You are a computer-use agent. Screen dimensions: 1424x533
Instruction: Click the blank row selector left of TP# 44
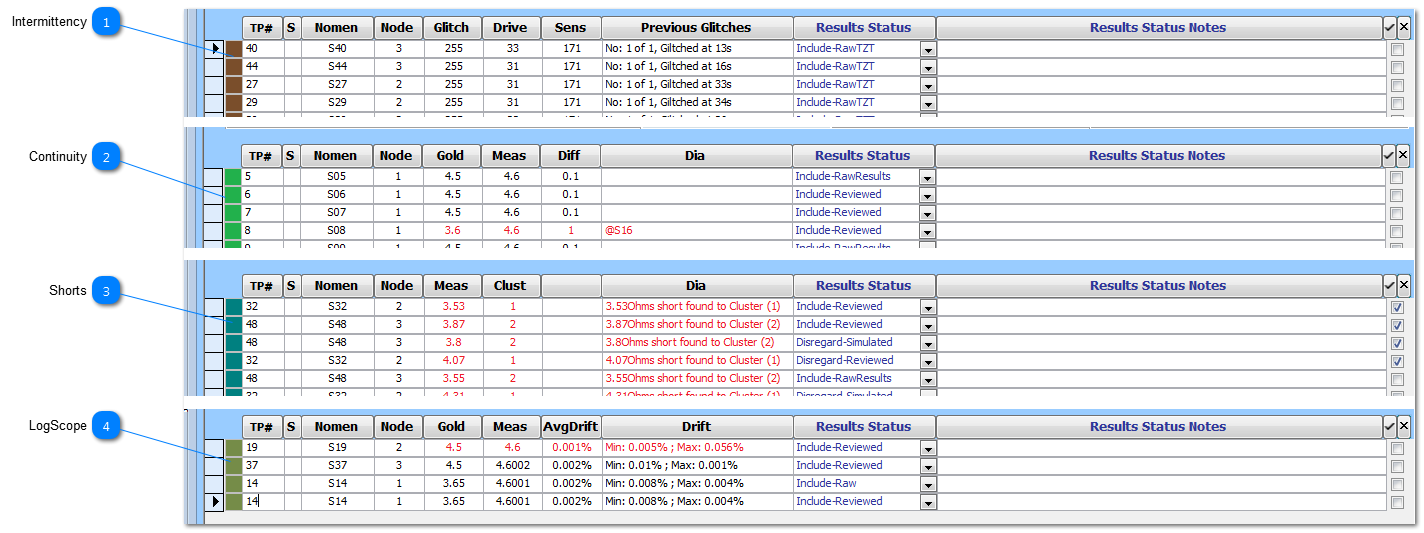(x=214, y=66)
